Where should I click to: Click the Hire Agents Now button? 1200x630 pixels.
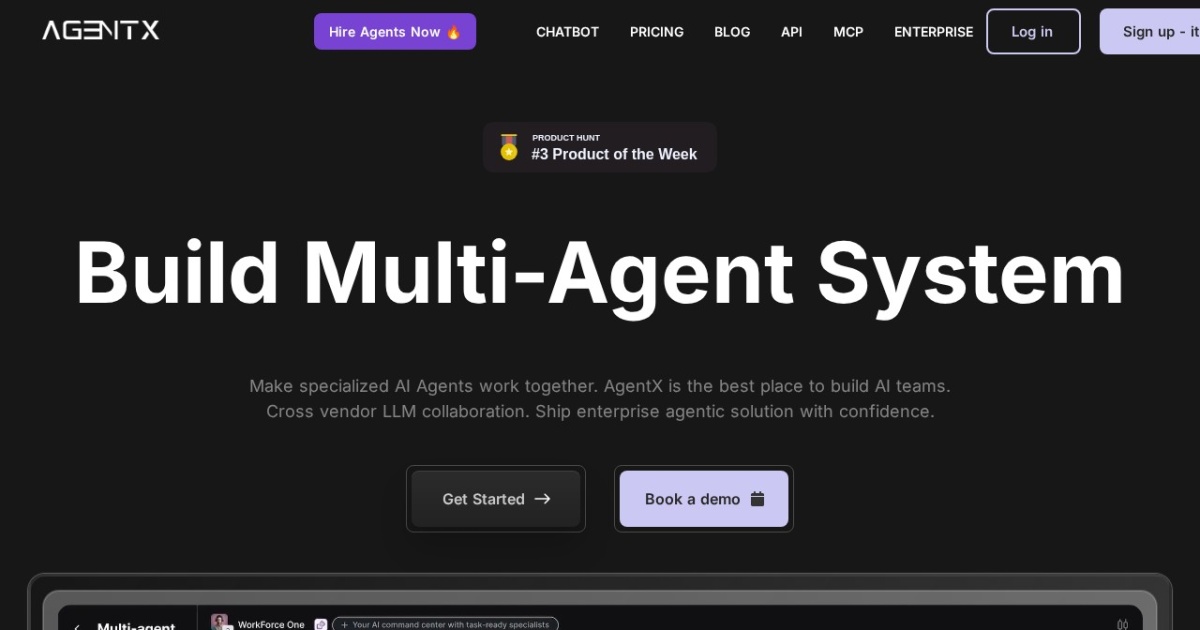(x=395, y=31)
